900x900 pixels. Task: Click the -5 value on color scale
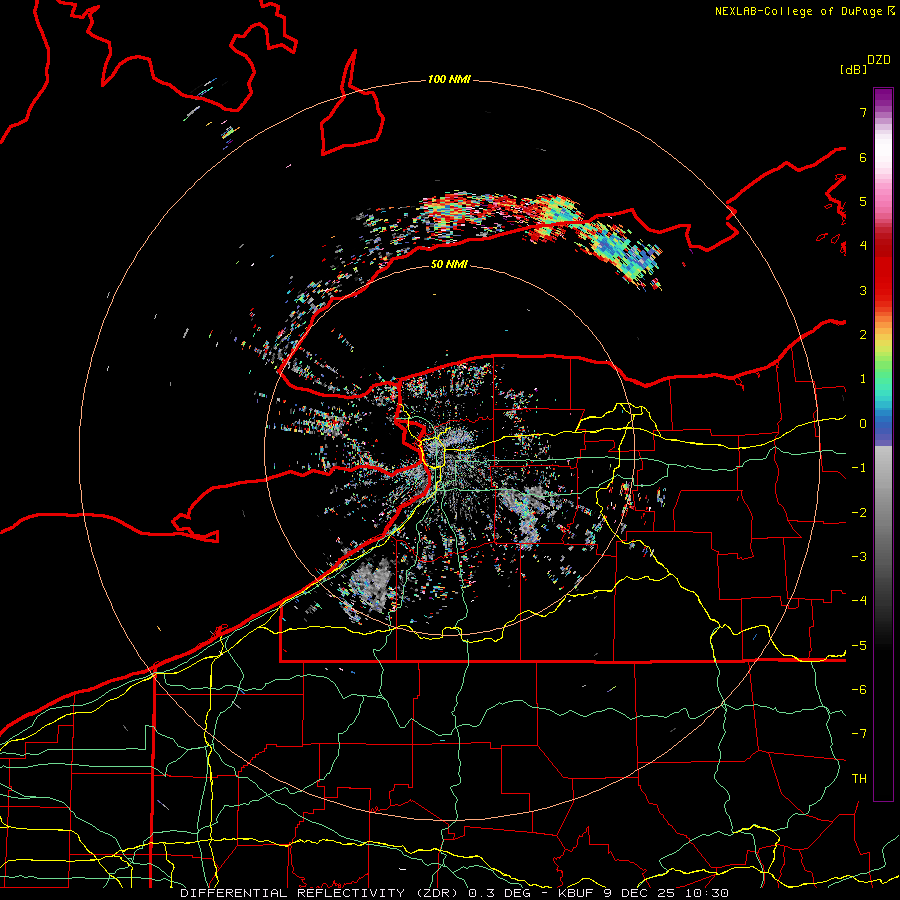[x=859, y=646]
